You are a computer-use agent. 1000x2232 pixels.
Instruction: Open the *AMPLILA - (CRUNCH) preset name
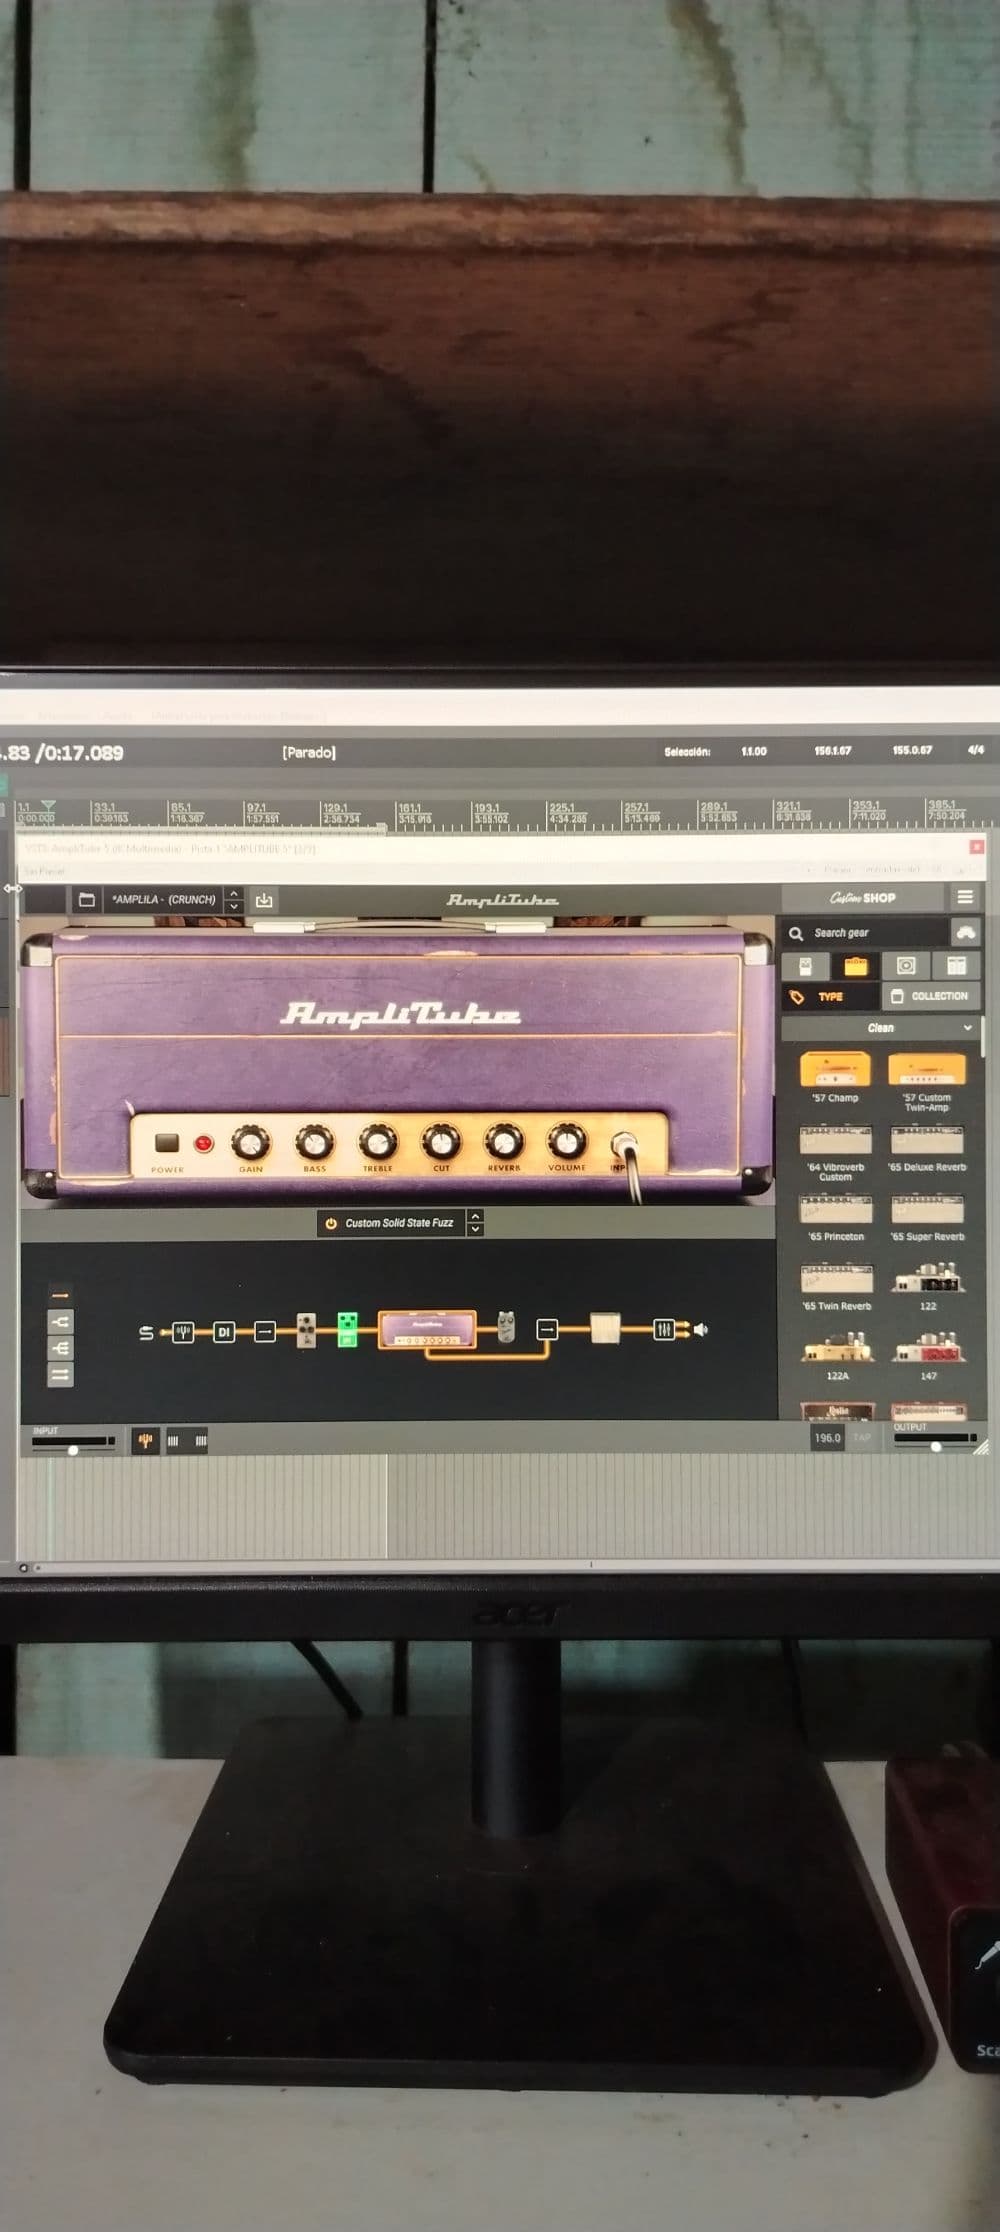(164, 899)
